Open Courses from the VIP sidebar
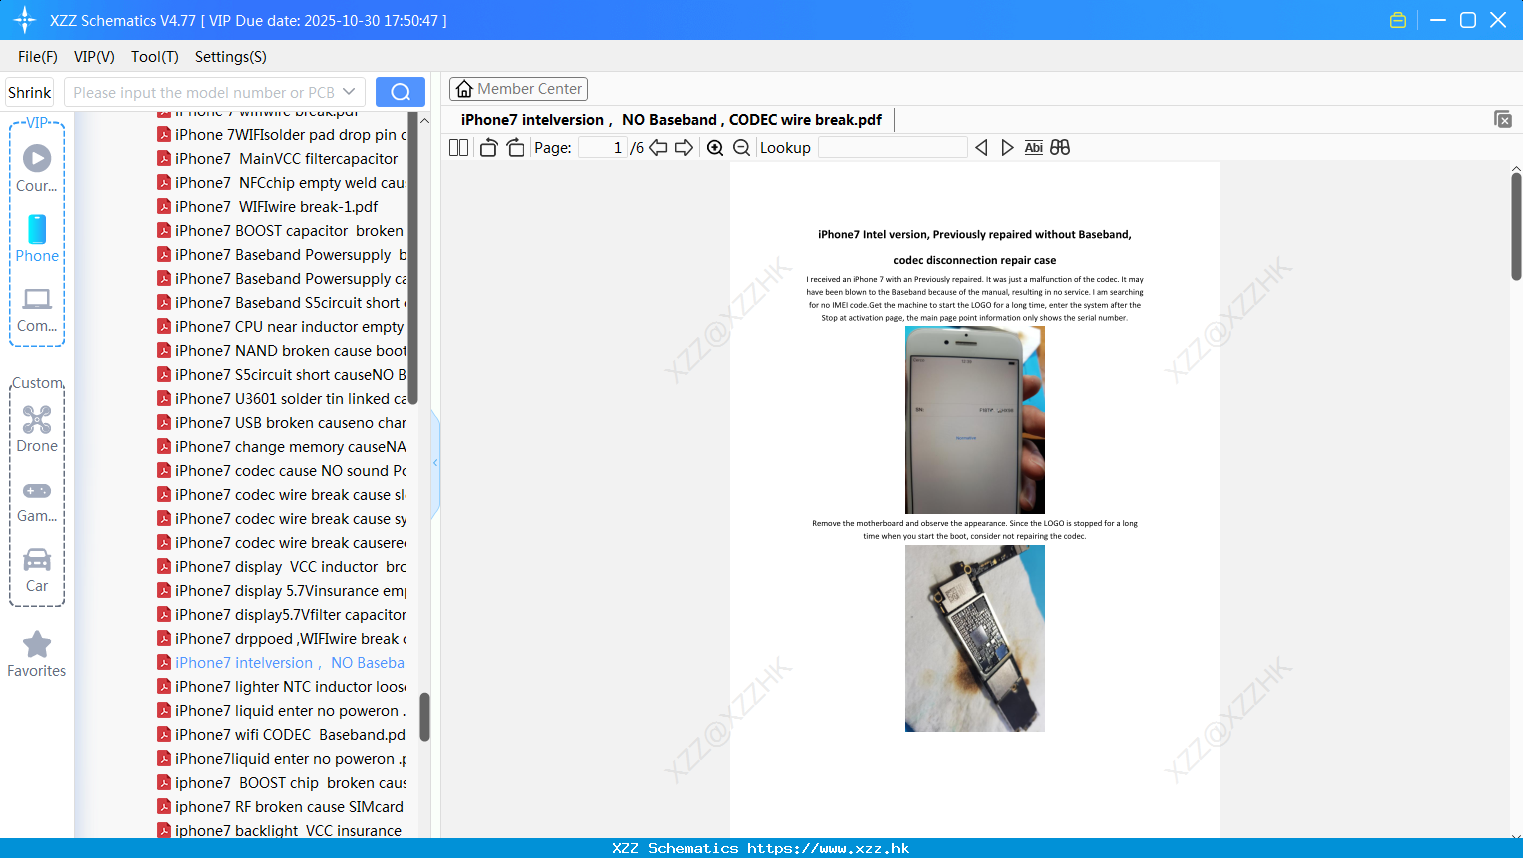The height and width of the screenshot is (858, 1523). [37, 169]
